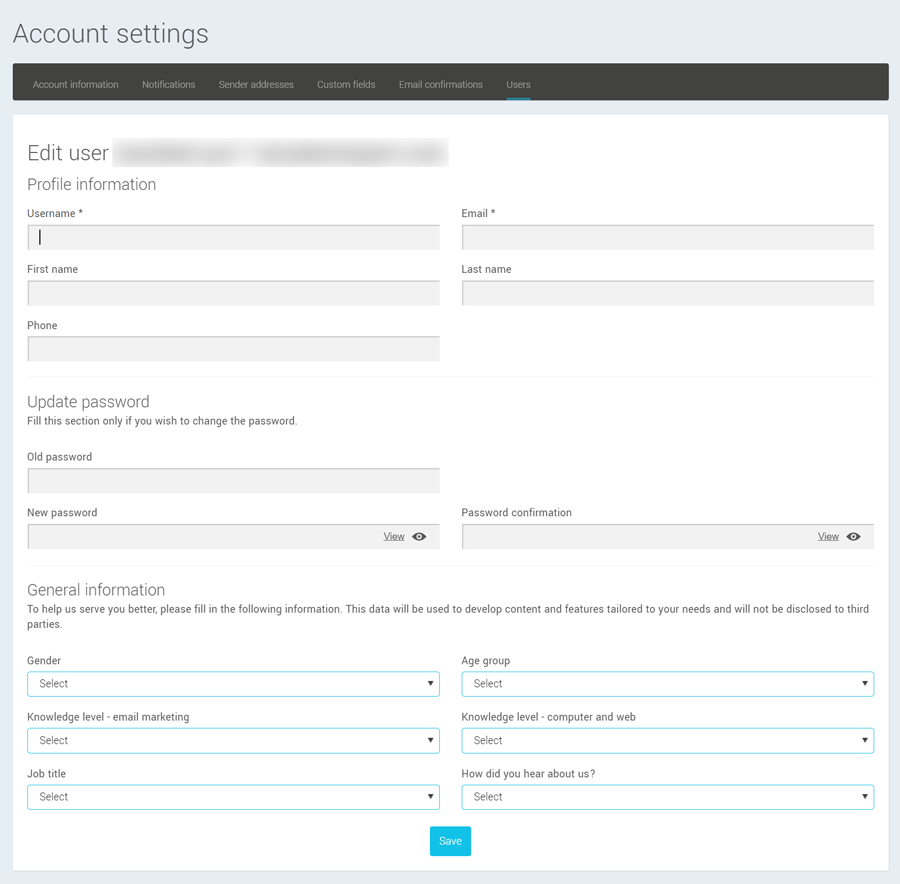Click the Old password field
This screenshot has height=884, width=900.
tap(233, 481)
